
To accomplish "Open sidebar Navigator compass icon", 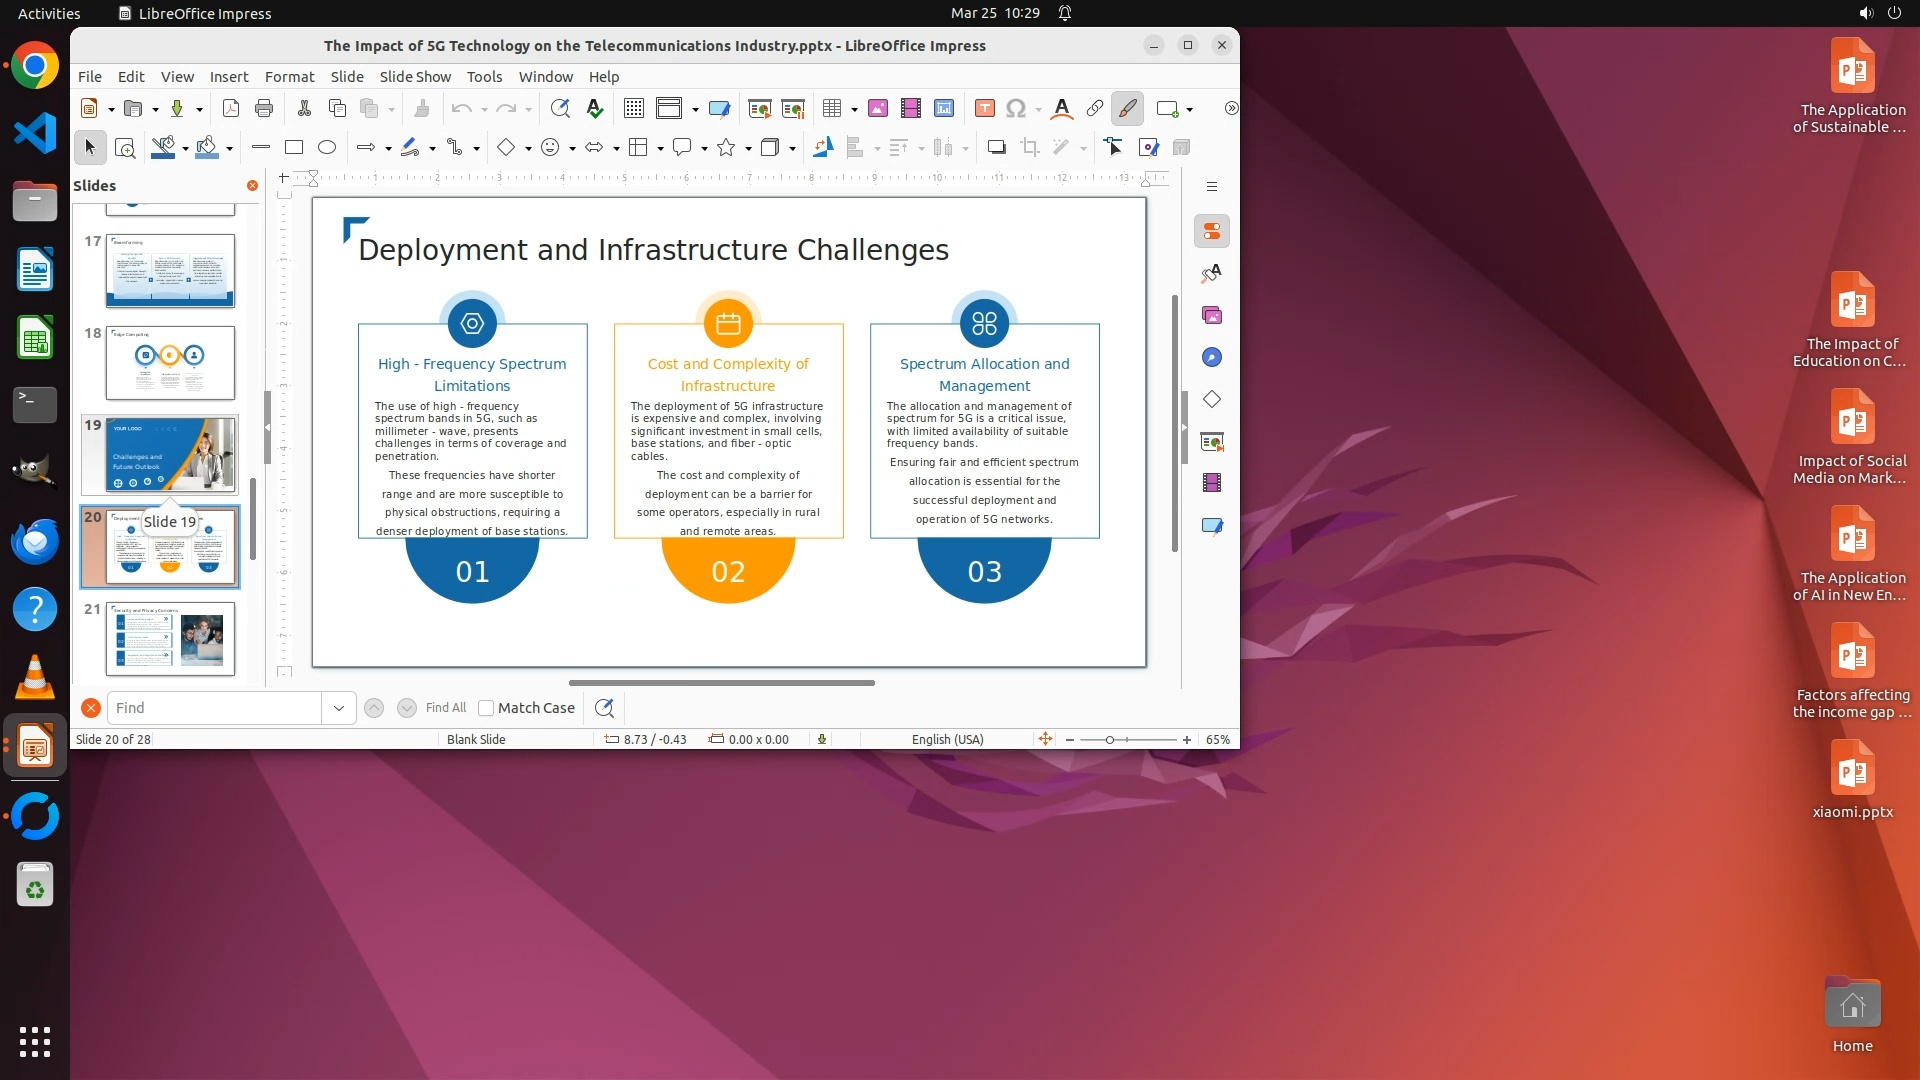I will (1212, 357).
